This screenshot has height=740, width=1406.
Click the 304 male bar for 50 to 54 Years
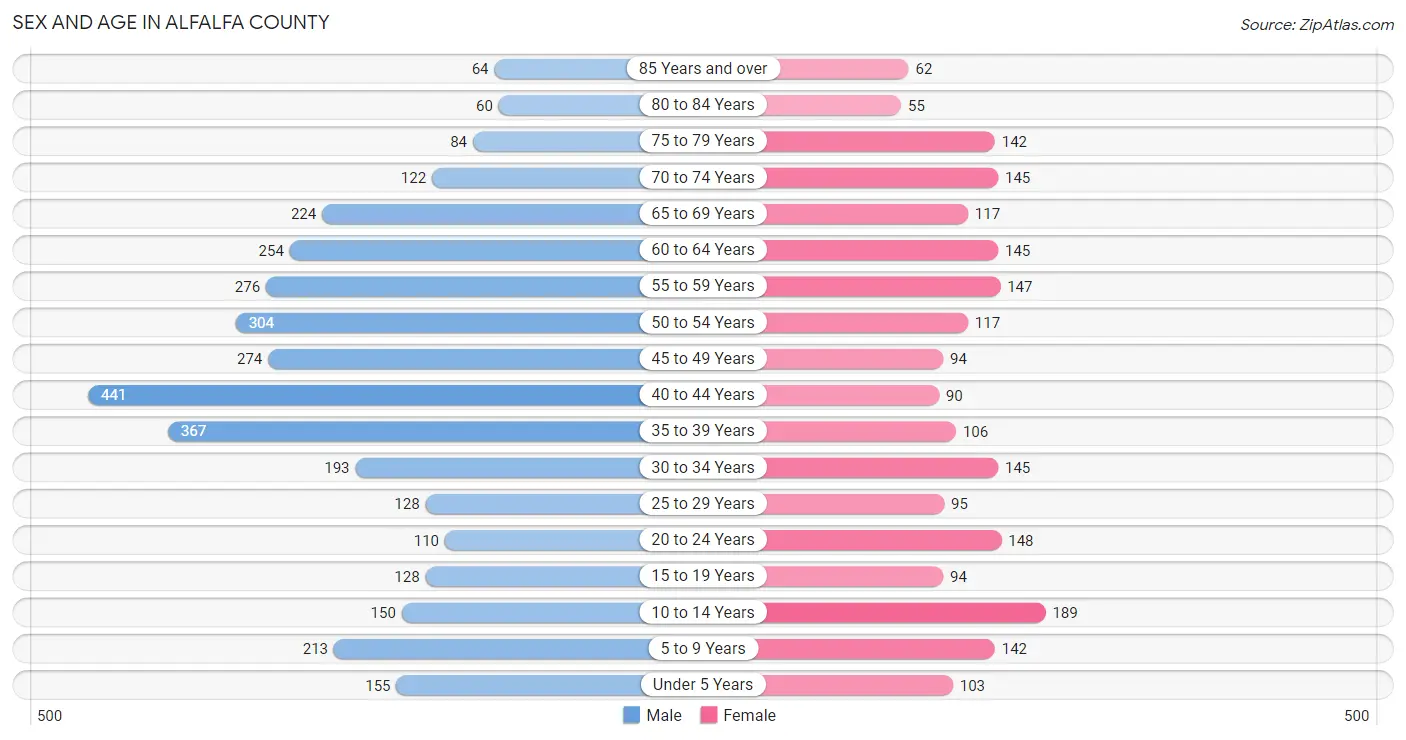(x=438, y=322)
